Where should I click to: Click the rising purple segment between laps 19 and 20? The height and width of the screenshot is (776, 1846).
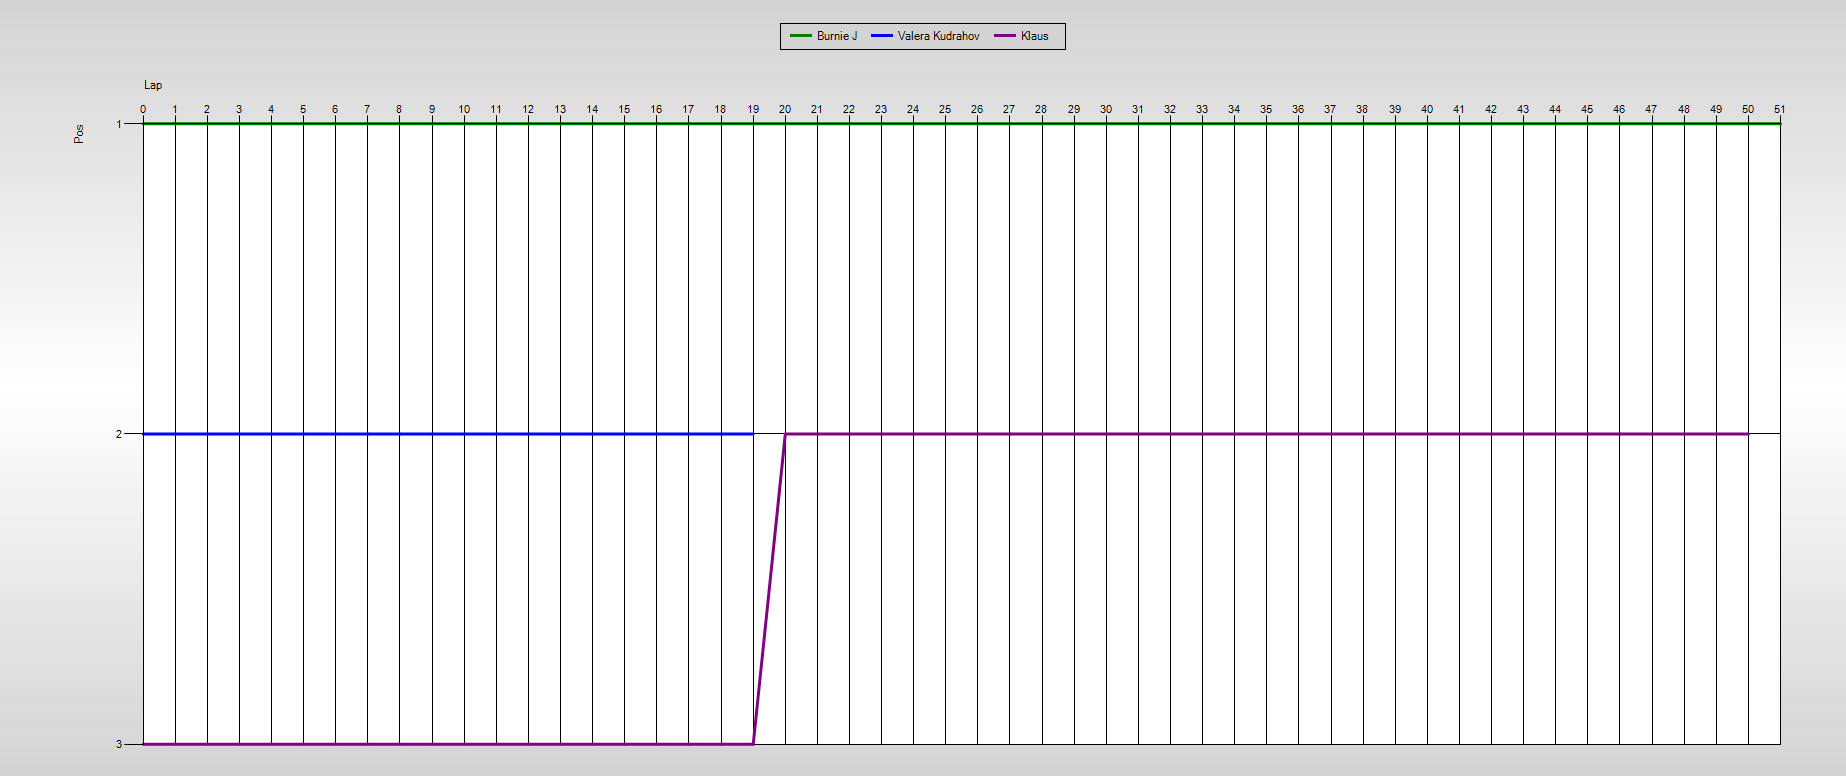coord(769,589)
